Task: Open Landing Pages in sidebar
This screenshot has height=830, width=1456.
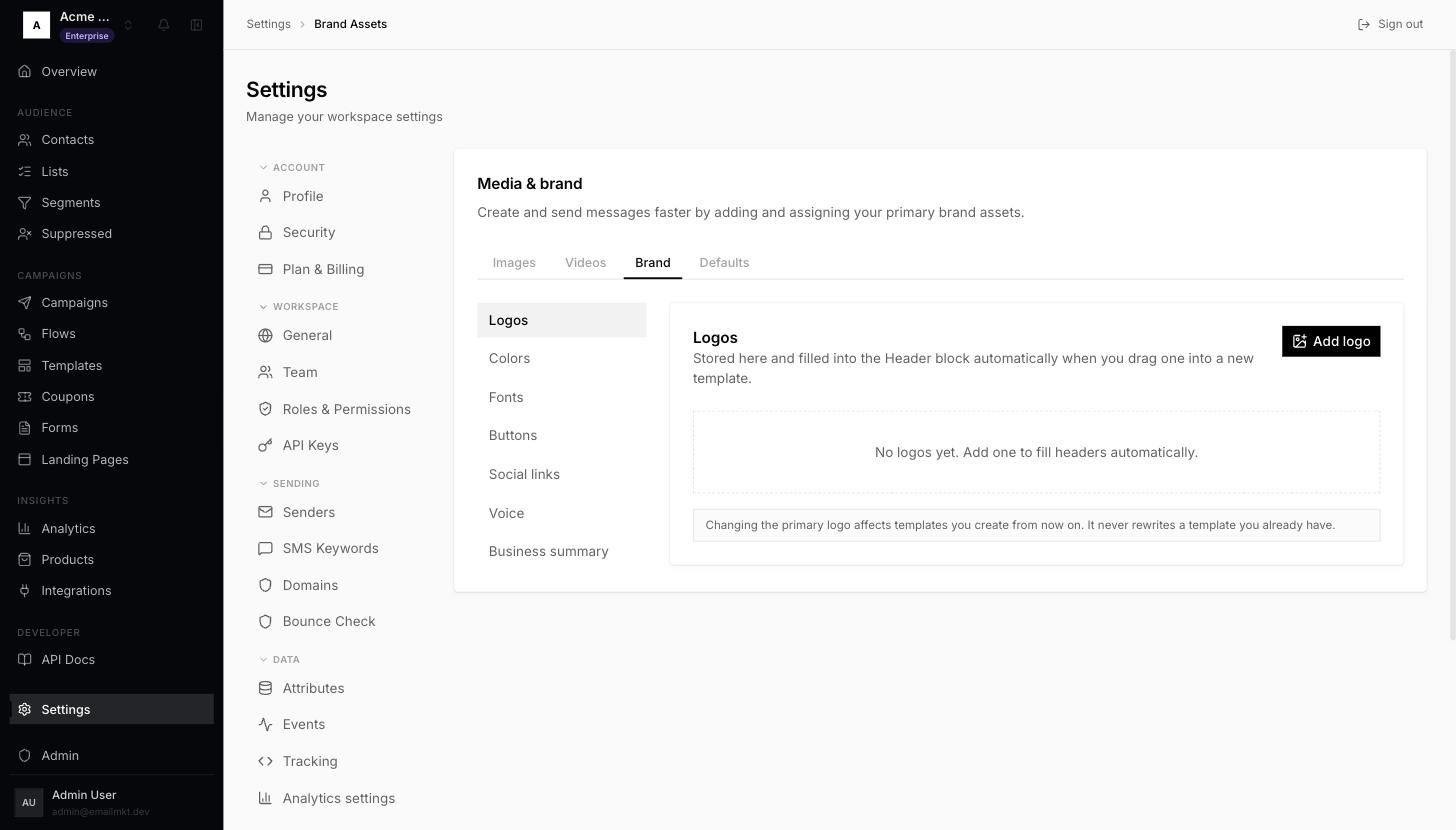Action: coord(112,460)
